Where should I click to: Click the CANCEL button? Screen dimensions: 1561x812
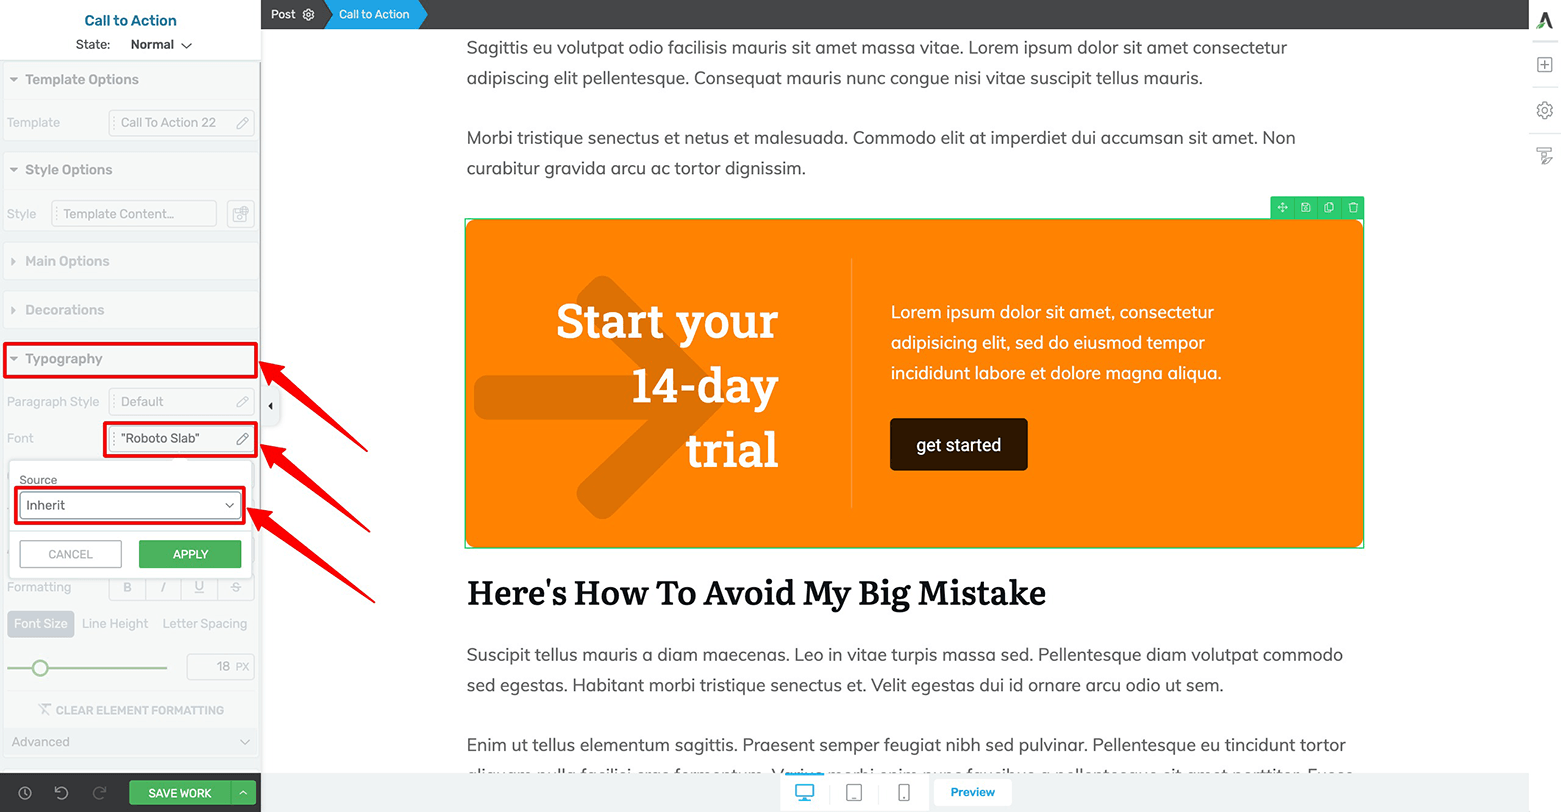[x=71, y=554]
